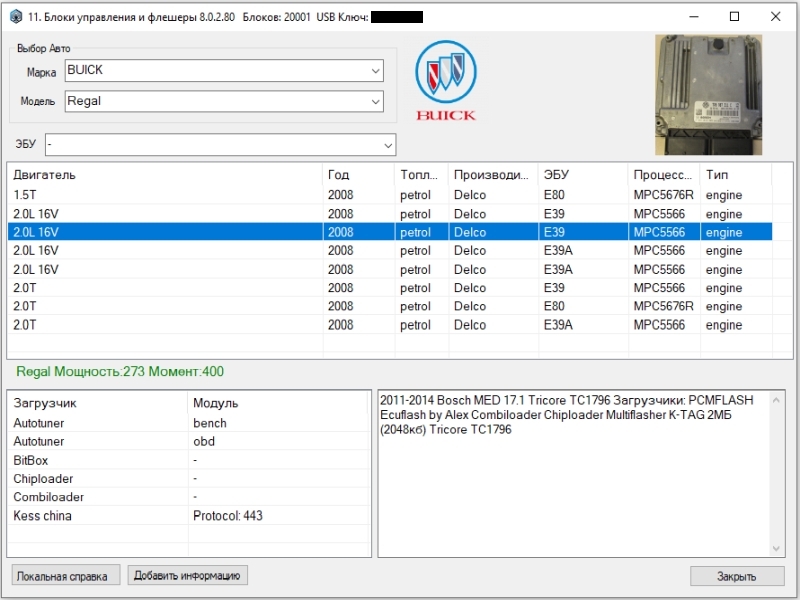
Task: Click the description box scroll down arrow
Action: [776, 549]
